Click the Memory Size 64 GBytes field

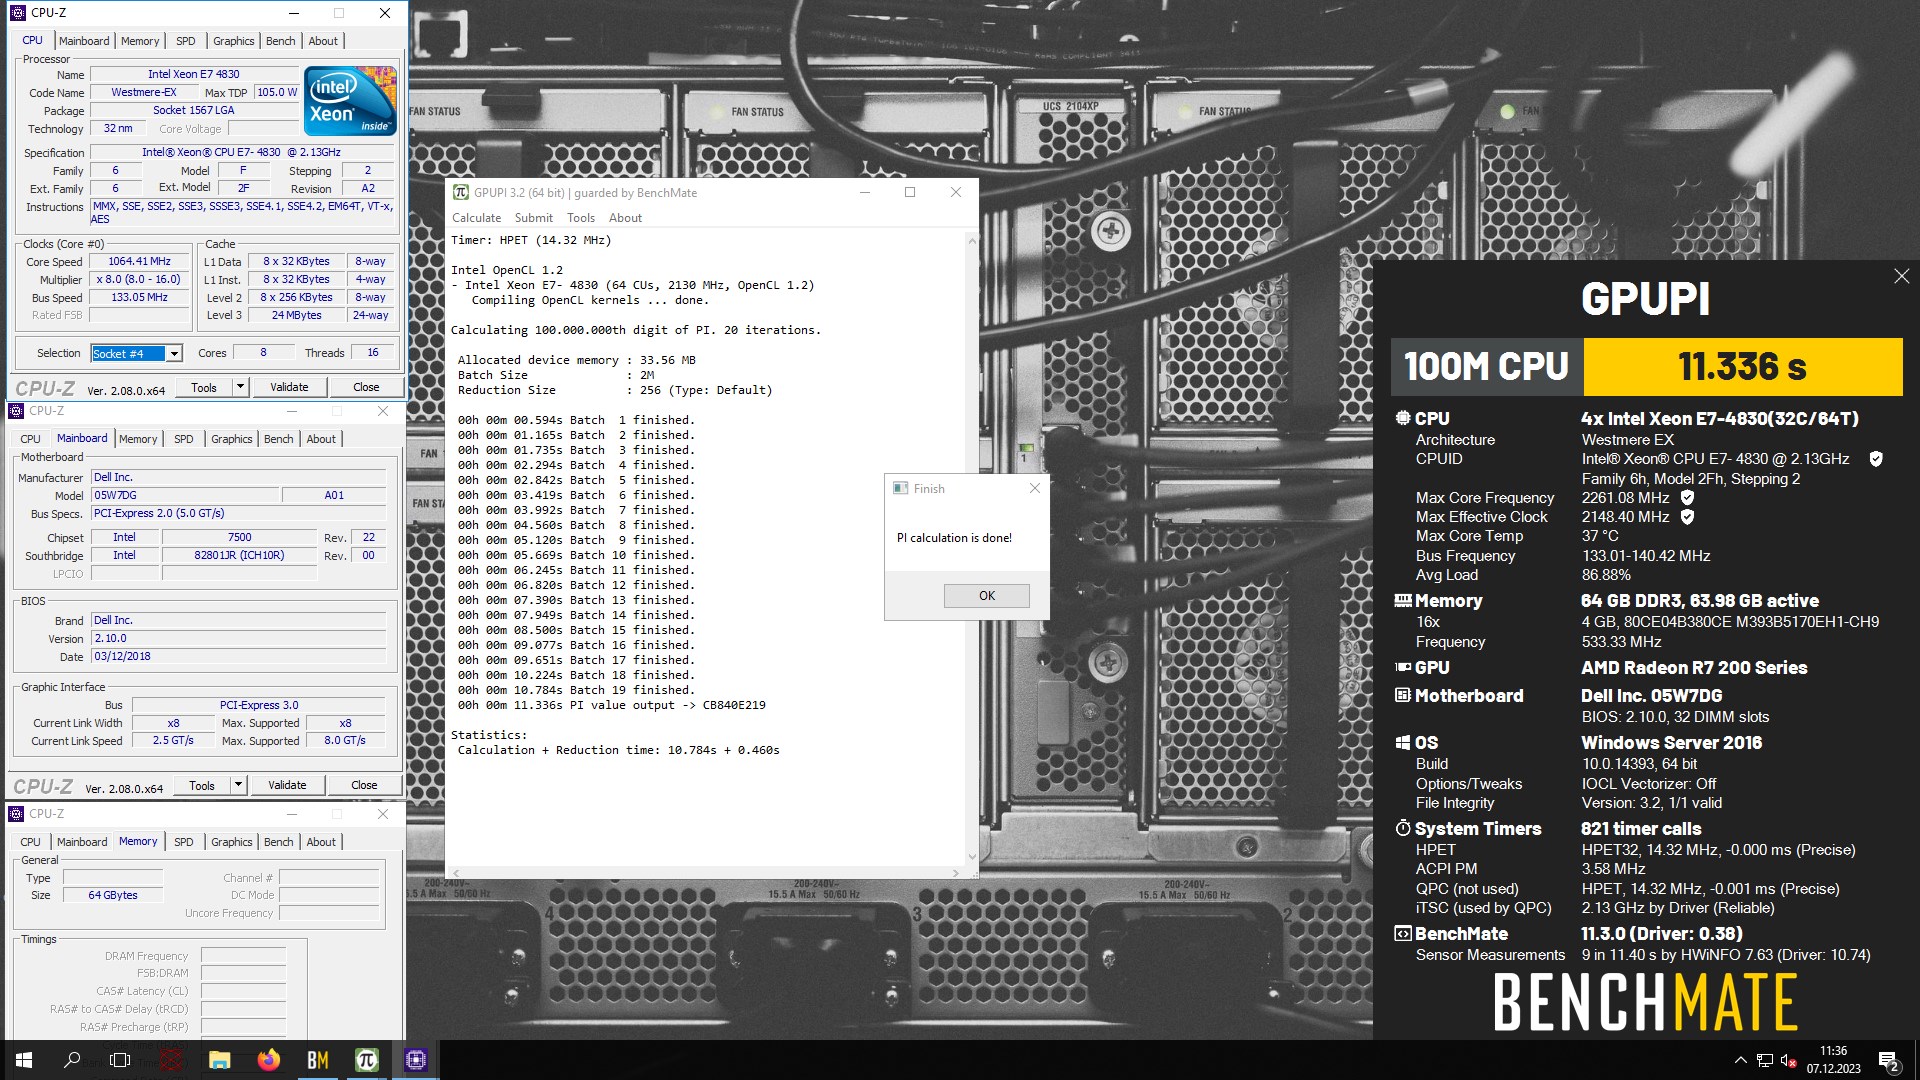coord(113,895)
